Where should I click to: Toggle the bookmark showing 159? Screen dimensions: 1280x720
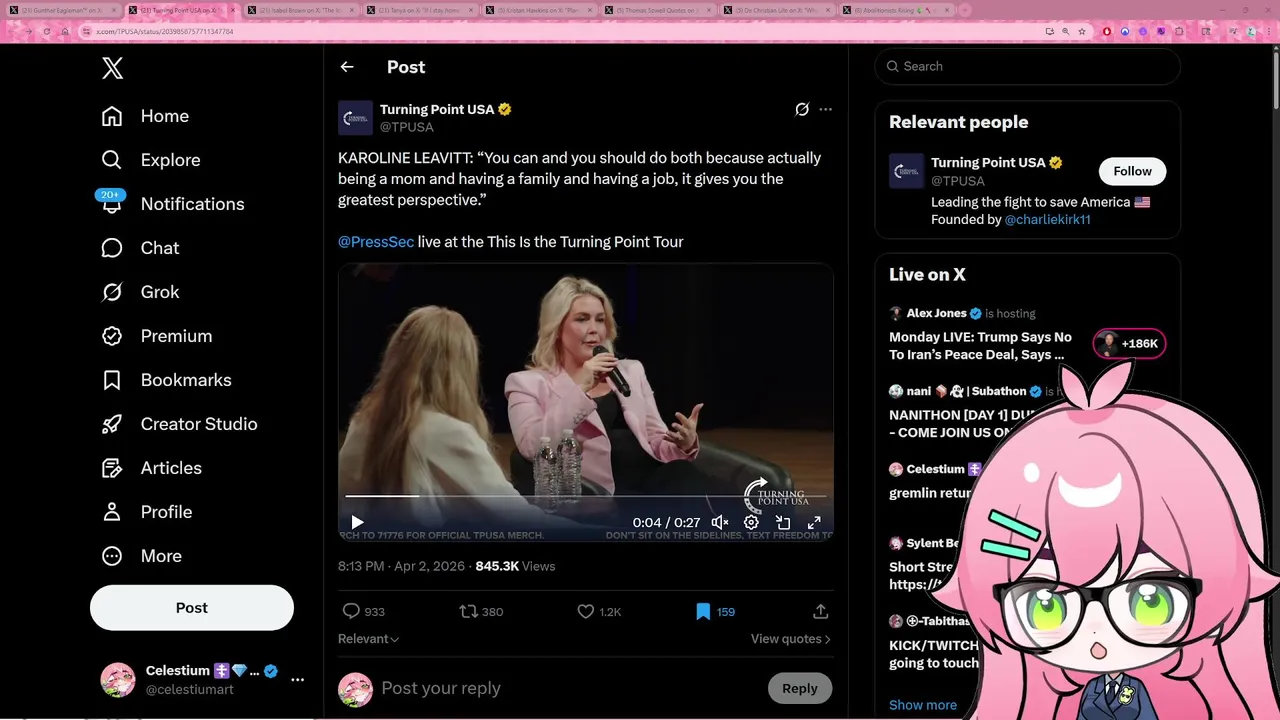pos(703,611)
